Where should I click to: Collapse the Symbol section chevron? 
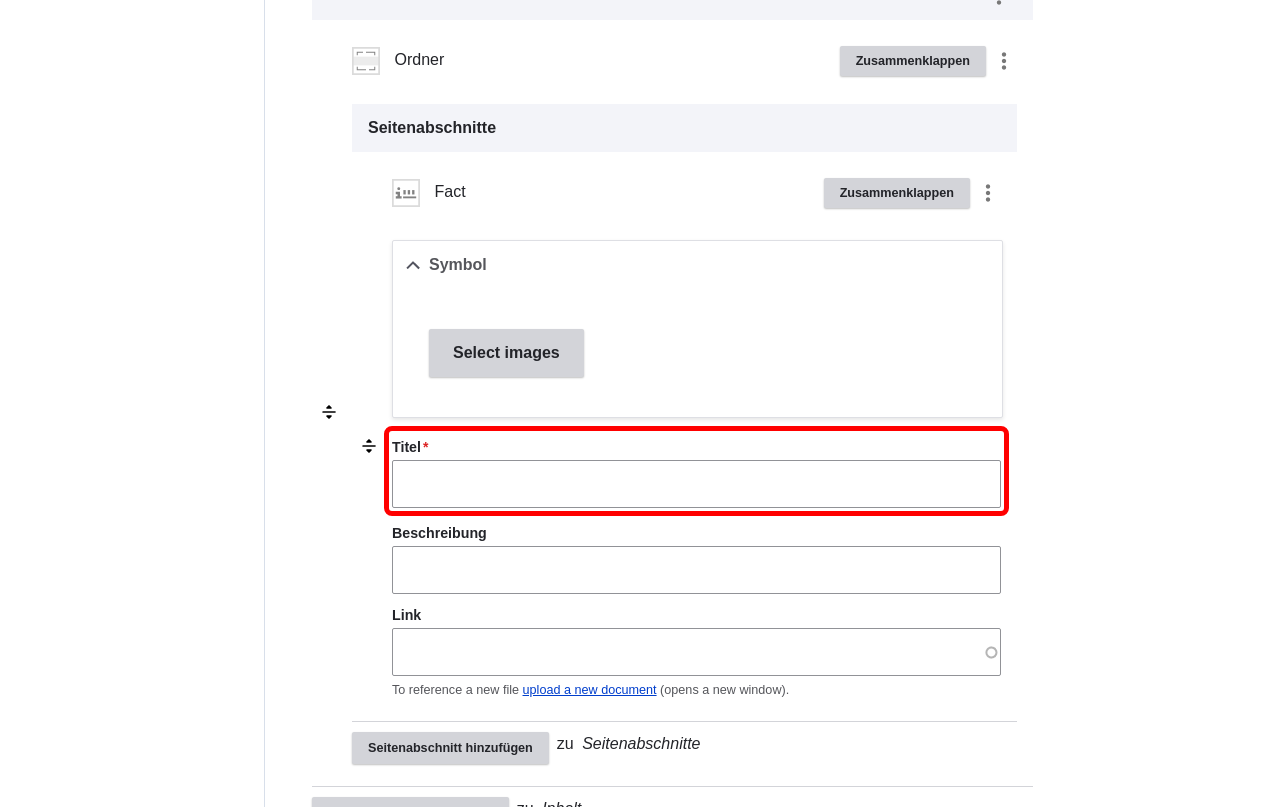coord(413,265)
